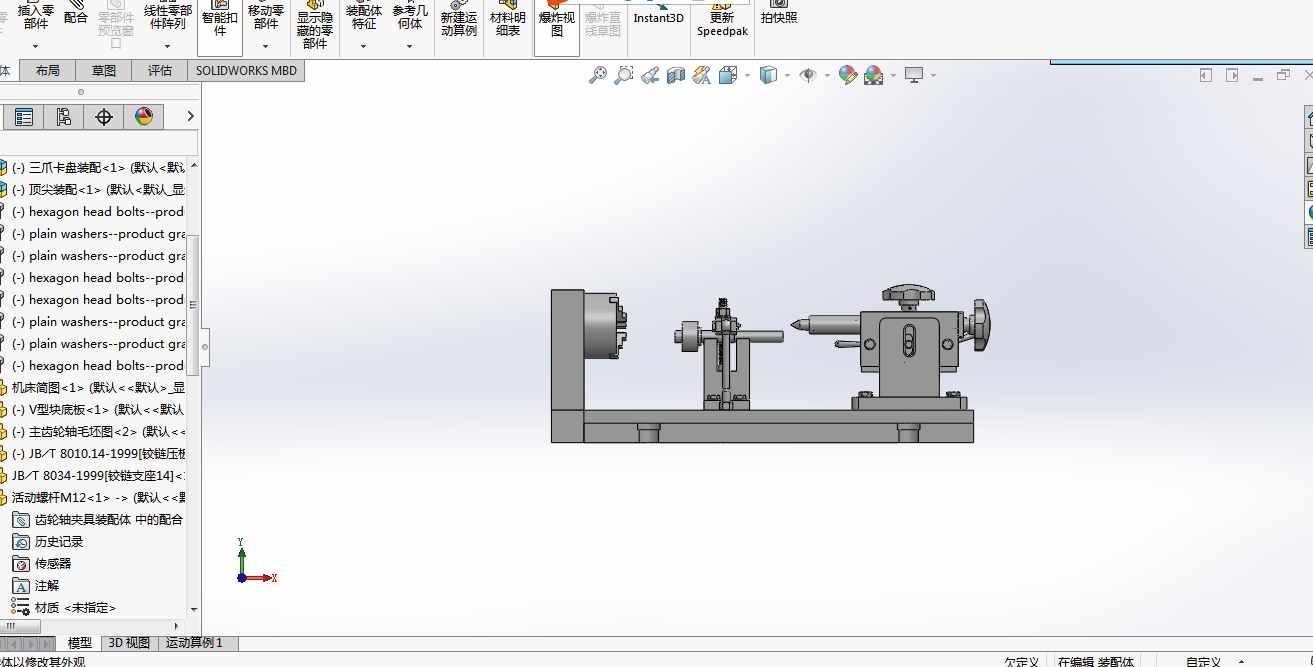Open the DimXpertManager crosshair tab
The image size is (1313, 667).
click(x=103, y=117)
